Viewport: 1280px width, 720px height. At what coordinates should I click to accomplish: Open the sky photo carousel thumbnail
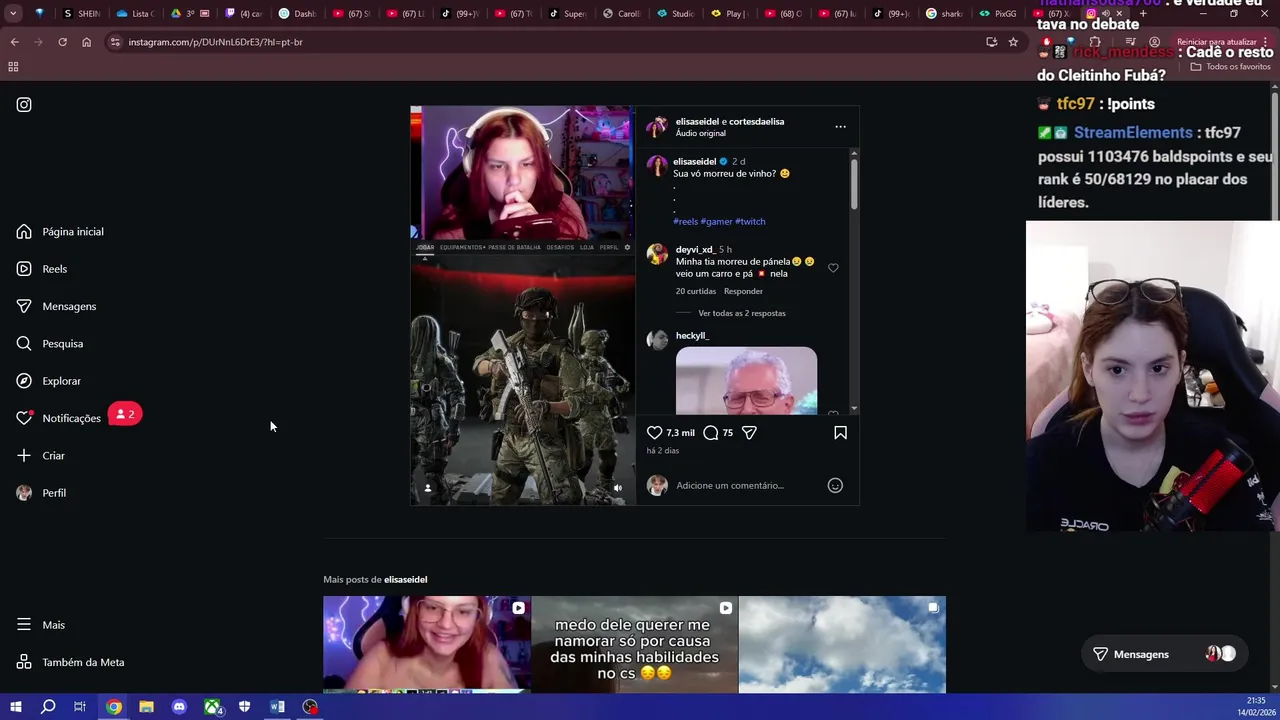coord(842,644)
